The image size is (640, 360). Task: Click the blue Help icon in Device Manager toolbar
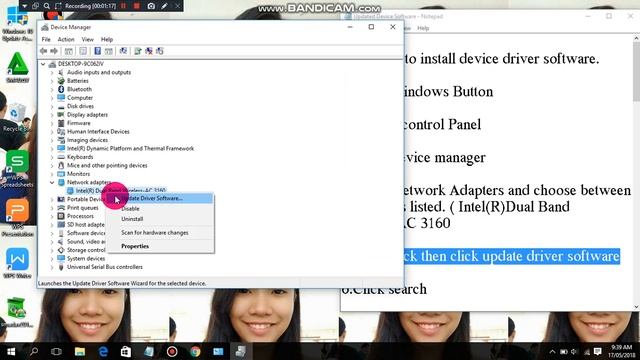pyautogui.click(x=98, y=51)
